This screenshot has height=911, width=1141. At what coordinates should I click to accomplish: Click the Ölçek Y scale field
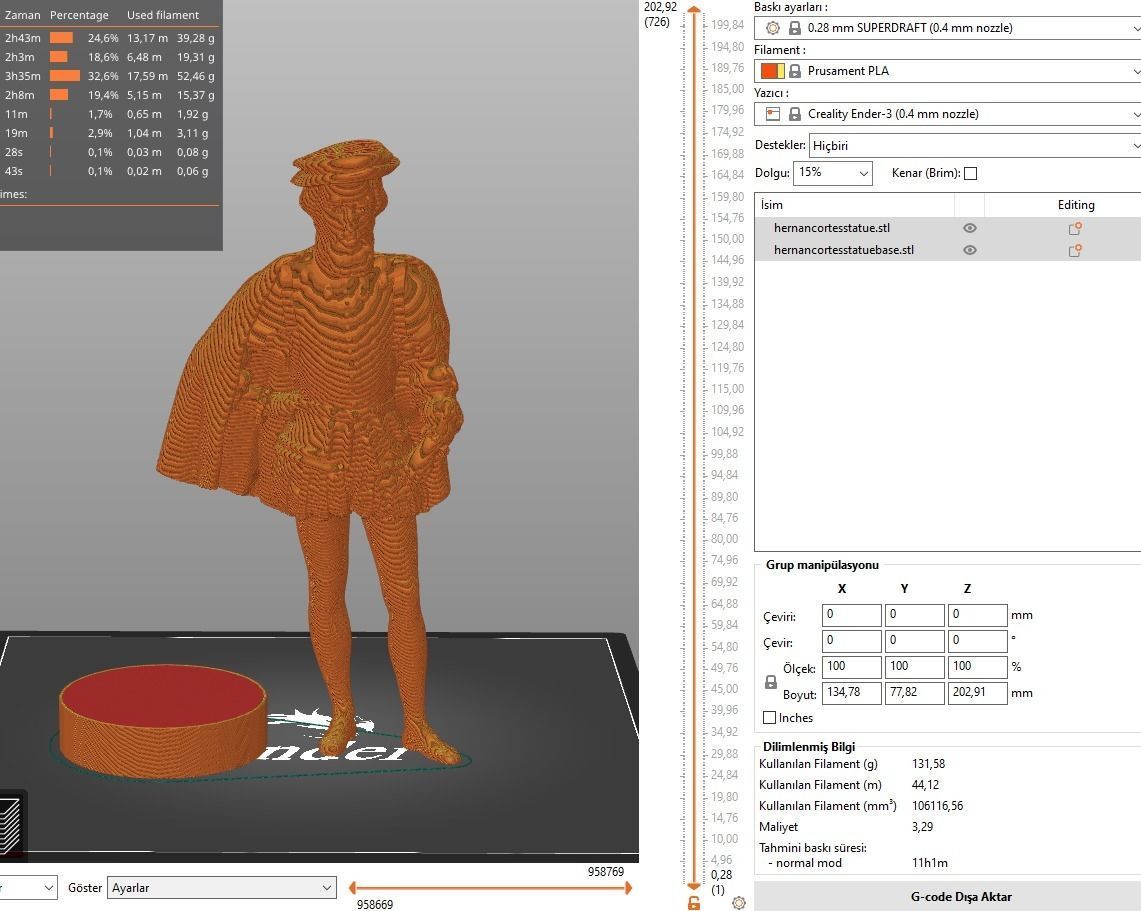pos(915,667)
